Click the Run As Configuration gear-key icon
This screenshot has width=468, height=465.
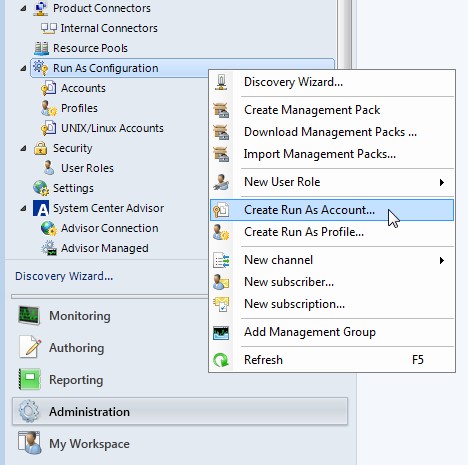(41, 68)
